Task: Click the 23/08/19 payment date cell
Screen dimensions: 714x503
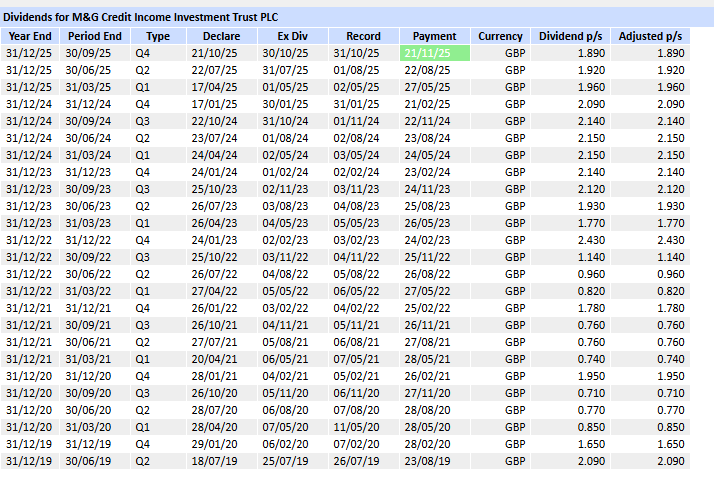Action: point(427,461)
